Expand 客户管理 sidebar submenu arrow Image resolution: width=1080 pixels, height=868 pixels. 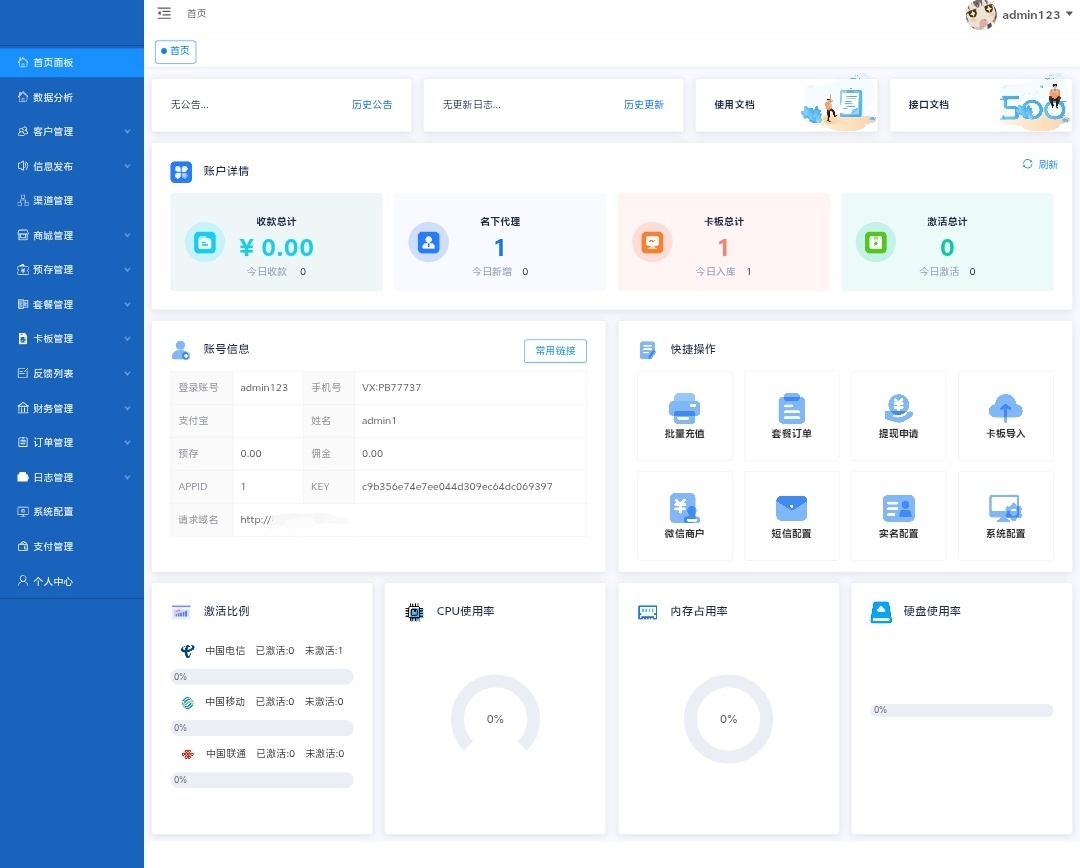point(127,131)
